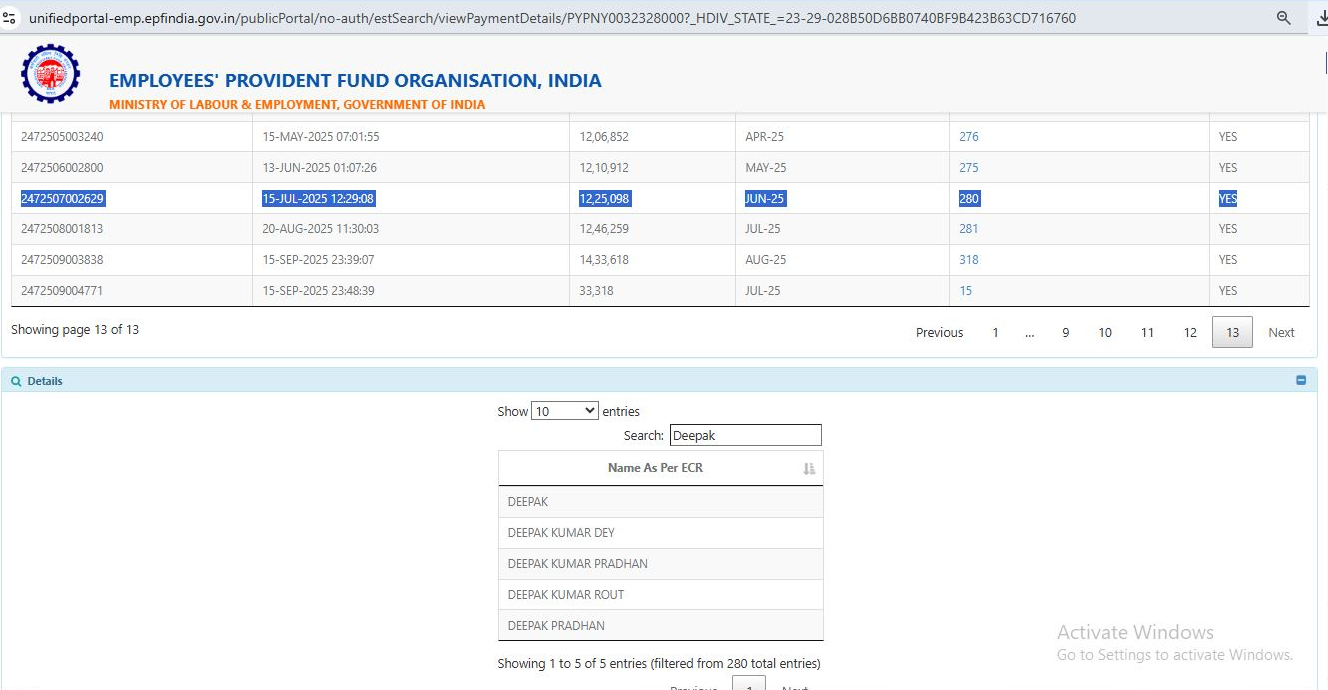Open the 15 link in last row
1328x690 pixels.
tap(965, 291)
